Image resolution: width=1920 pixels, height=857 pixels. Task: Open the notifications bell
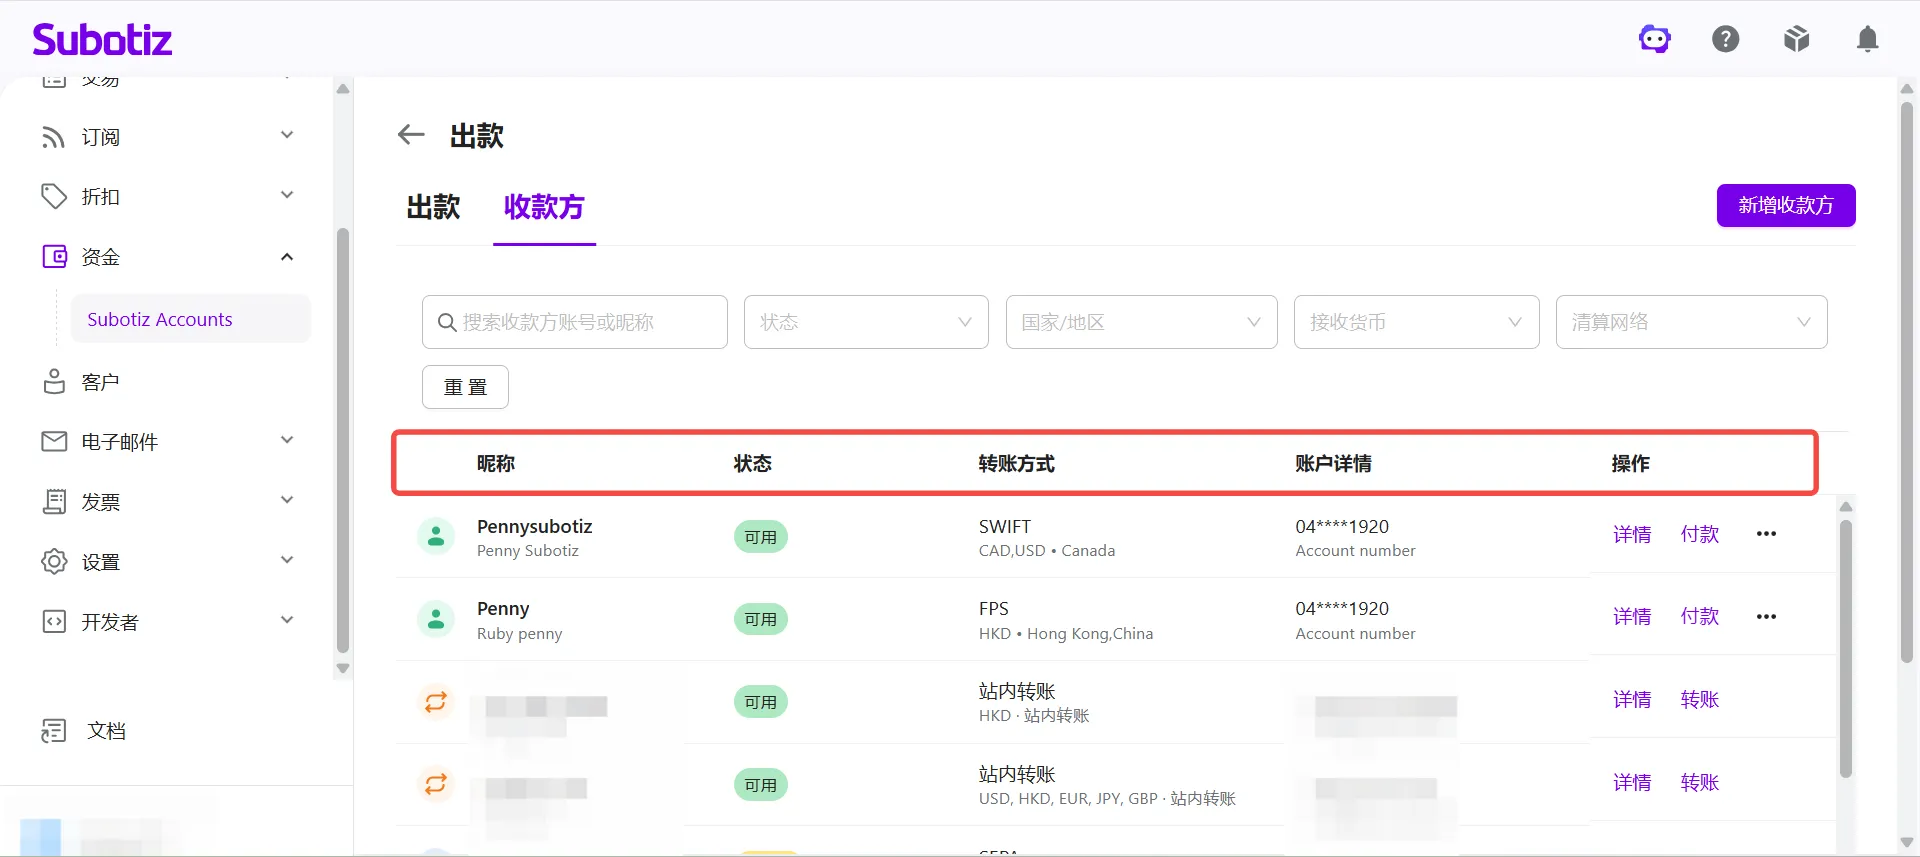(1867, 39)
